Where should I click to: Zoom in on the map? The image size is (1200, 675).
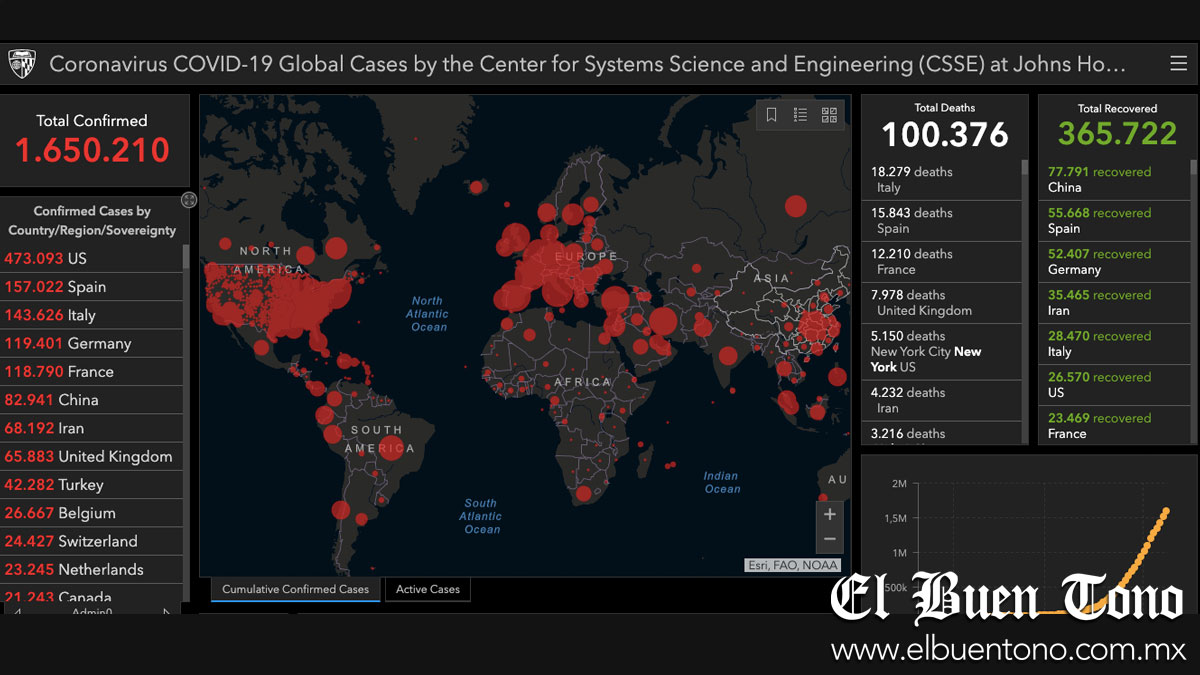830,515
